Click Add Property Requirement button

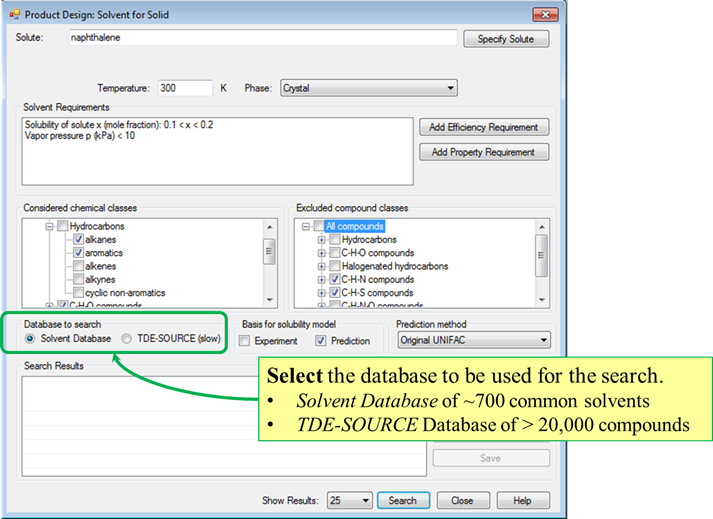click(484, 152)
